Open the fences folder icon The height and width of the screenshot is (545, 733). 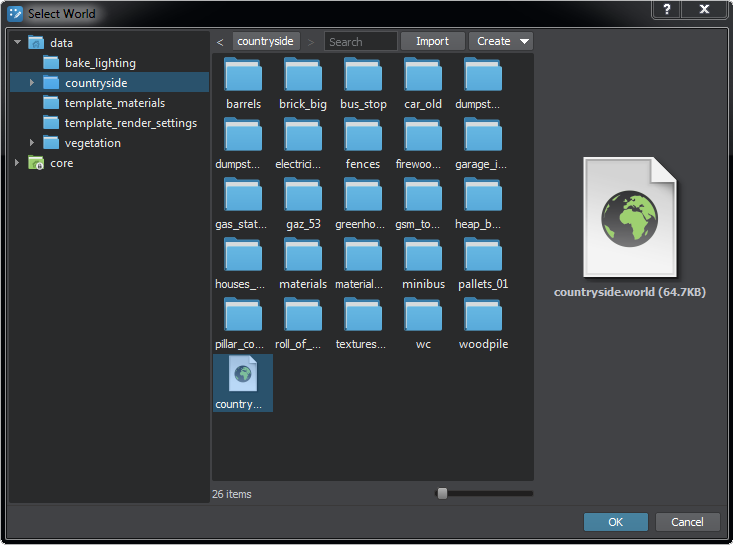click(x=363, y=135)
